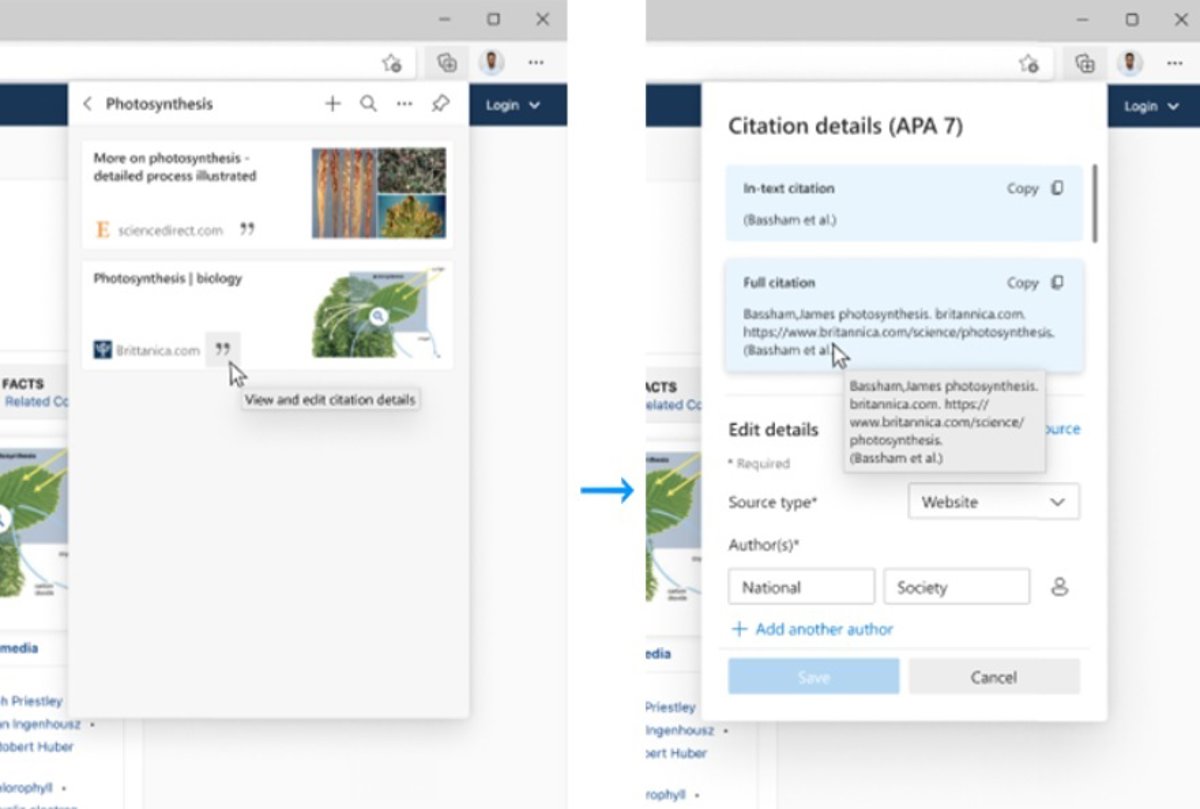1200x809 pixels.
Task: Click author last name field containing Society
Action: [956, 587]
